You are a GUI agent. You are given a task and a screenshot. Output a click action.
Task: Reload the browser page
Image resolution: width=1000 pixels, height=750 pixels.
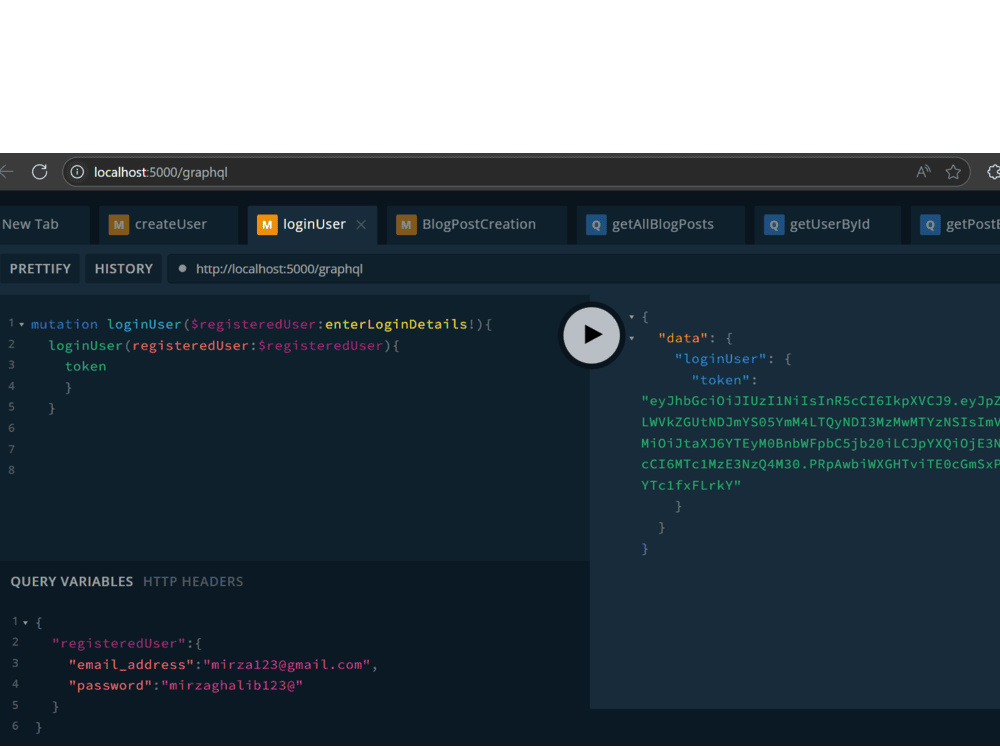coord(40,172)
